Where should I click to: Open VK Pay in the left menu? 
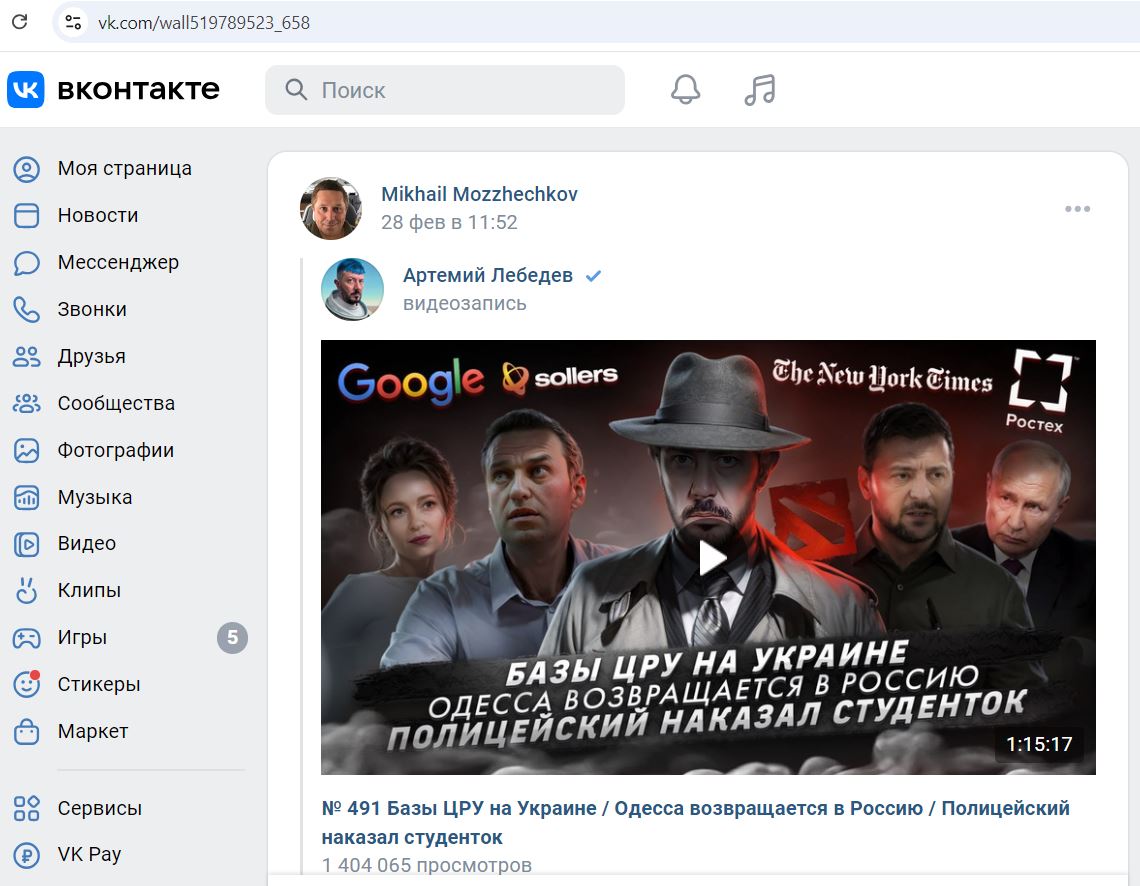click(89, 855)
